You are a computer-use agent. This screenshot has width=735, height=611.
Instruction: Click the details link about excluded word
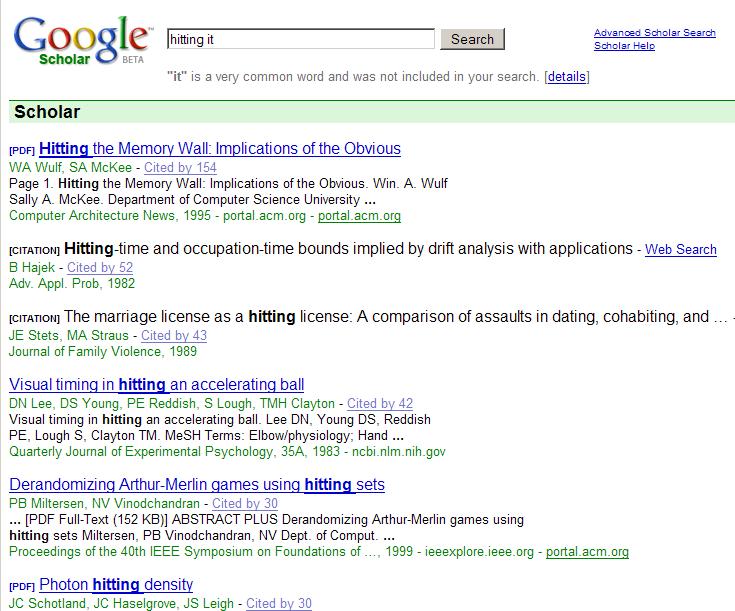pyautogui.click(x=567, y=77)
